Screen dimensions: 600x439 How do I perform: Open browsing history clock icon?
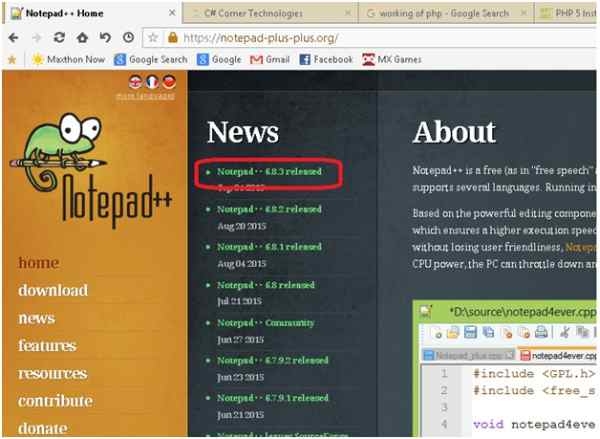click(x=129, y=38)
